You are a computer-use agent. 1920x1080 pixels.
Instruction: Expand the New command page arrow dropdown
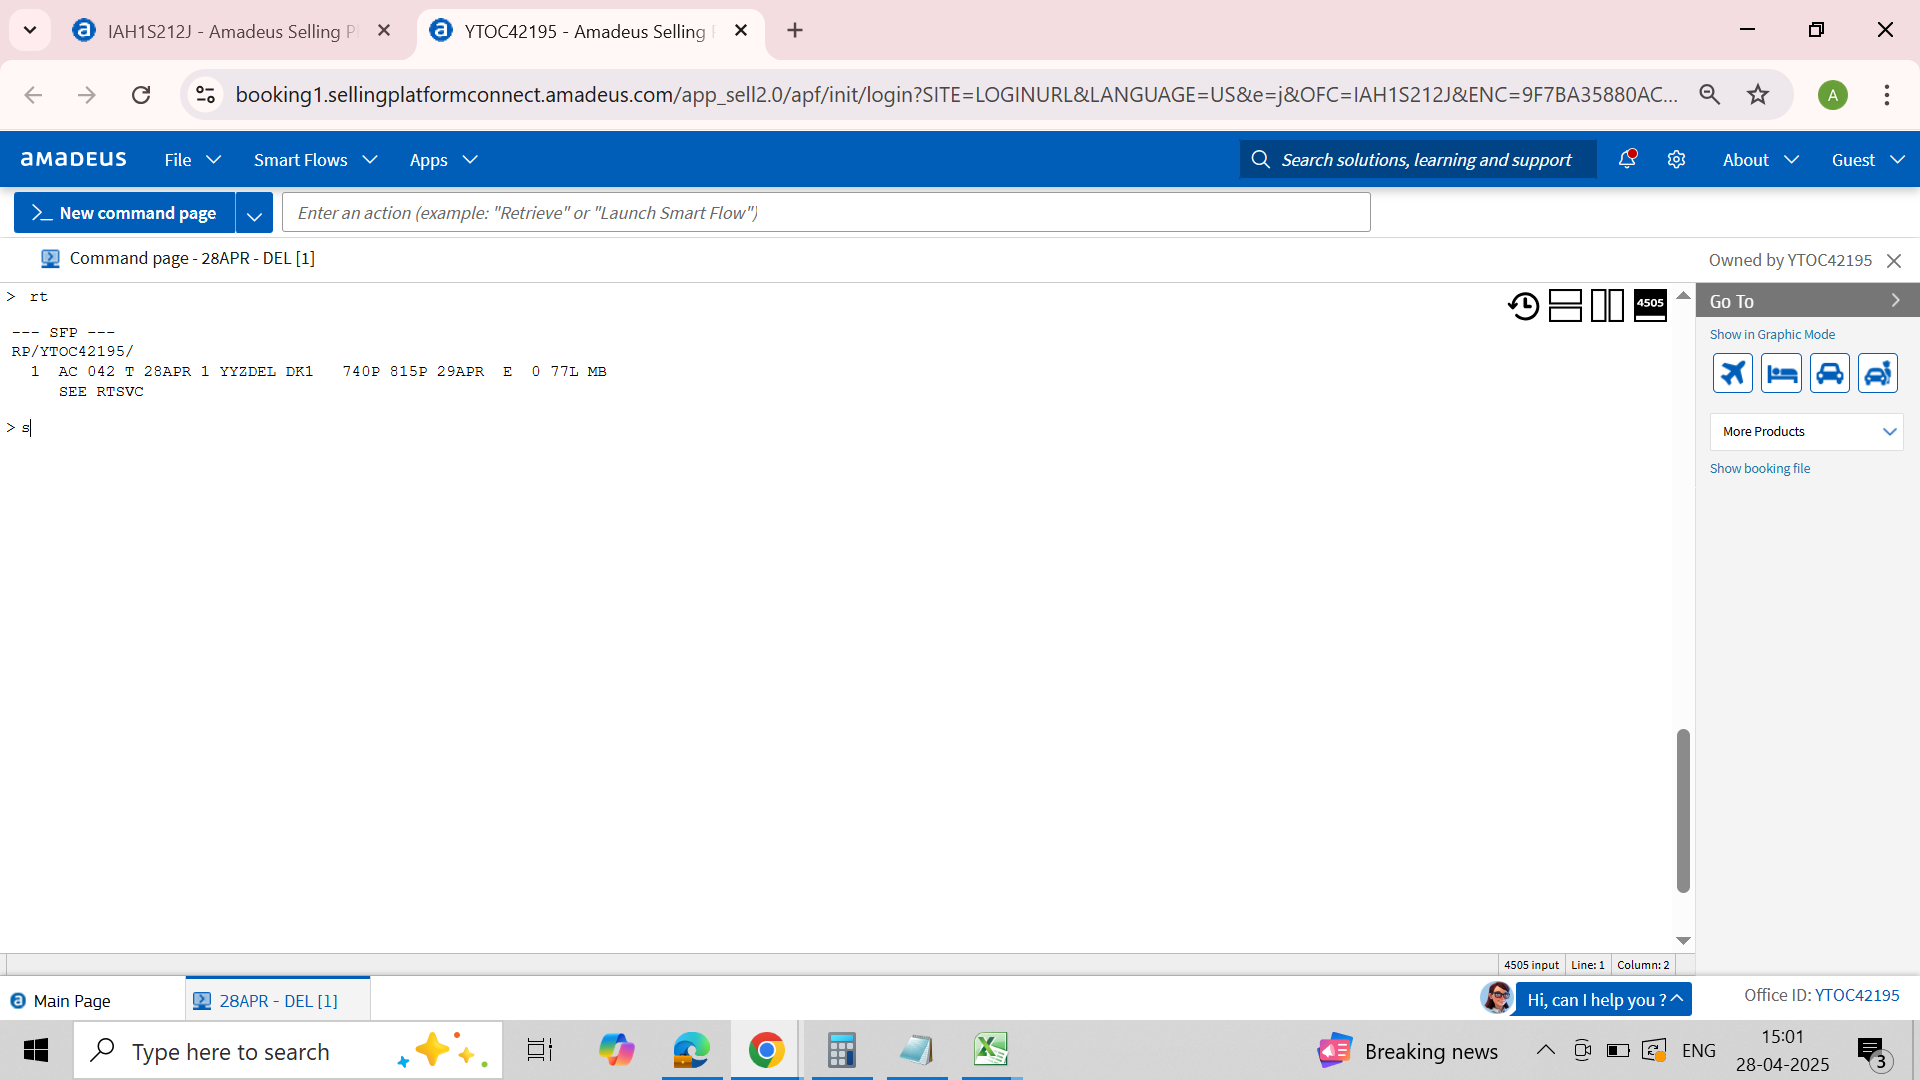click(x=254, y=214)
